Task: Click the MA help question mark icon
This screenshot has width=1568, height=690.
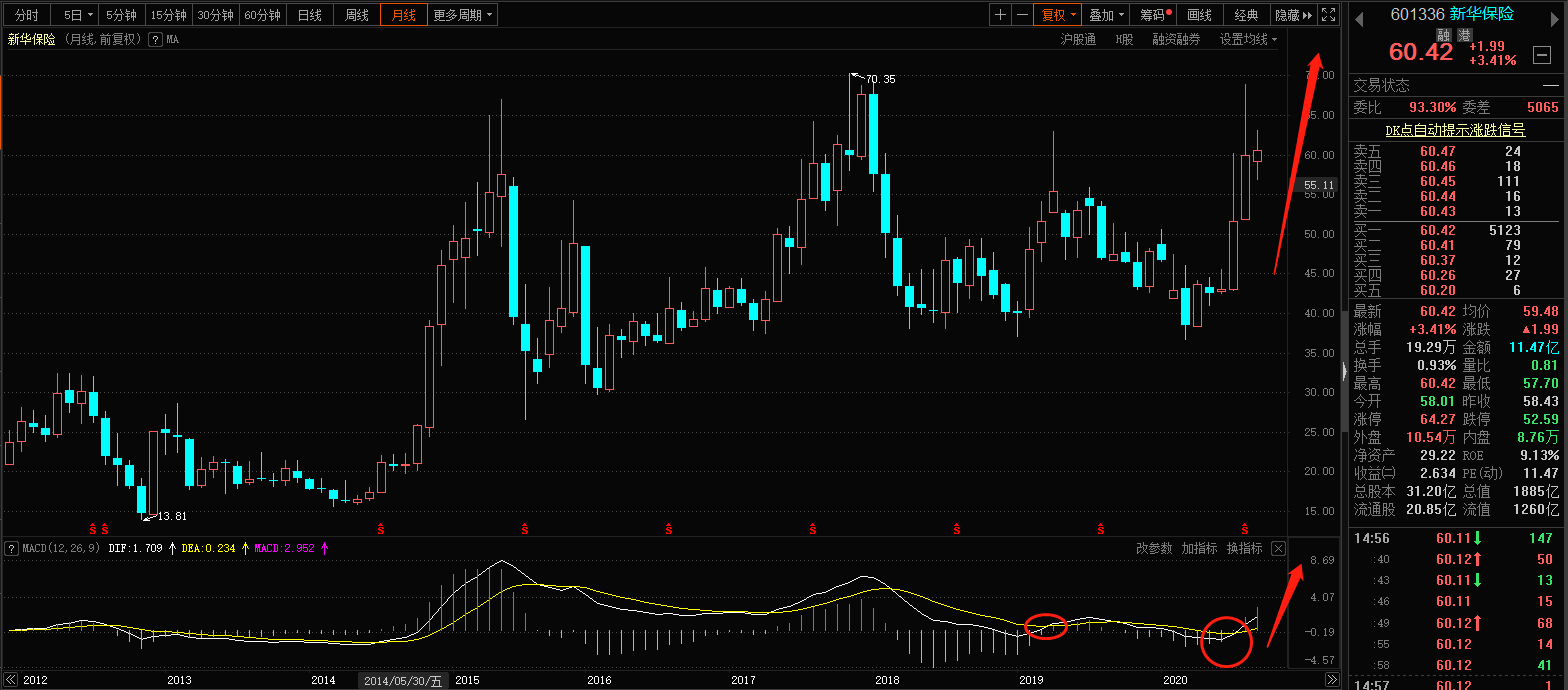Action: tap(155, 40)
